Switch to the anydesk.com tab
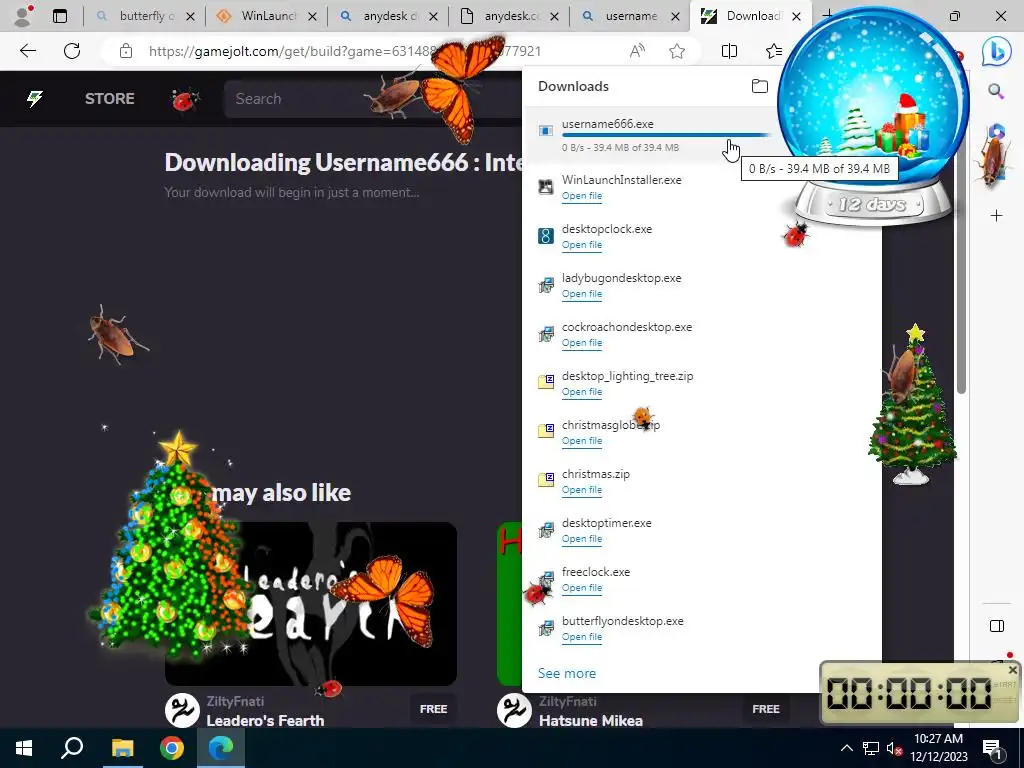Image resolution: width=1024 pixels, height=768 pixels. [511, 16]
